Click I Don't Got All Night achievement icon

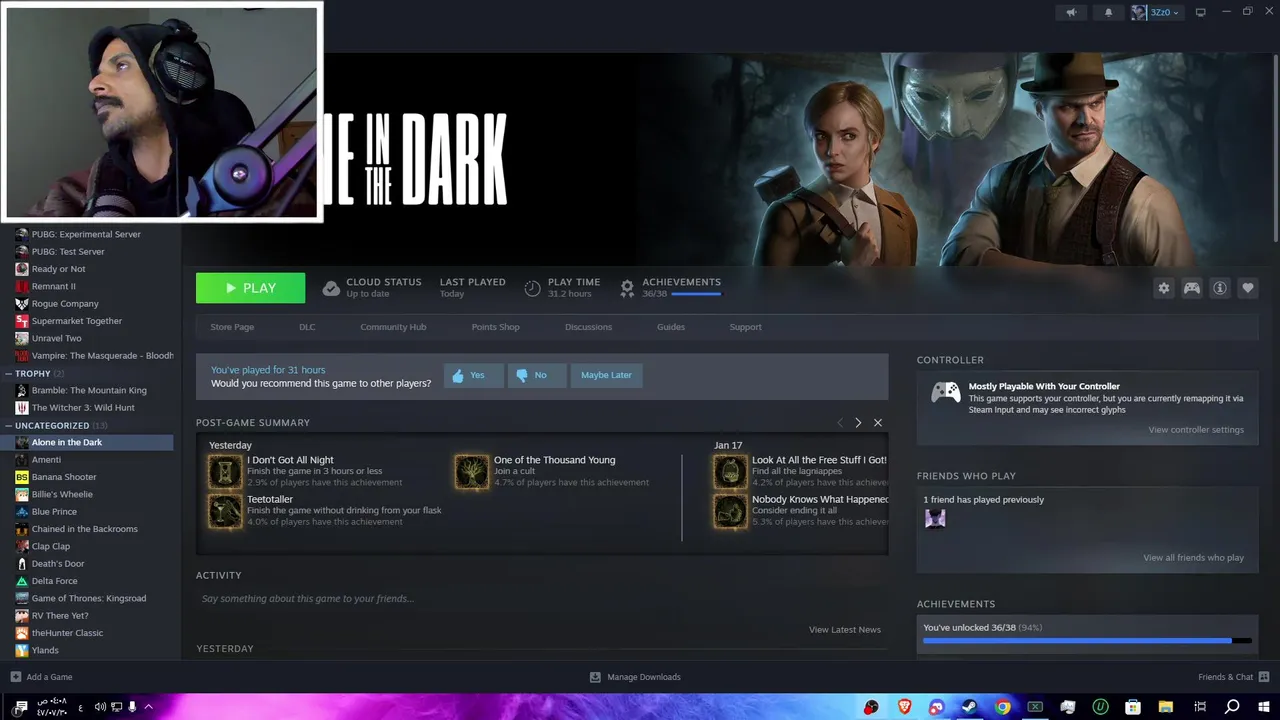click(x=225, y=471)
